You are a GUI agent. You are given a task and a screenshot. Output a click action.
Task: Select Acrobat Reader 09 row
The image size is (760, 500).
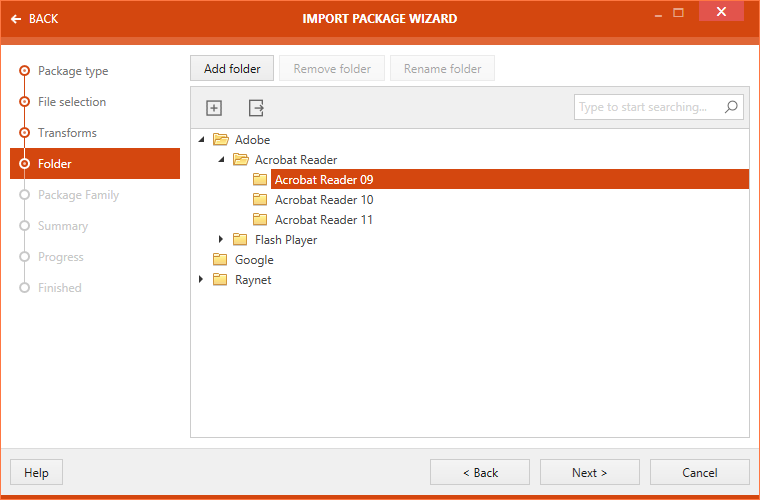pyautogui.click(x=510, y=179)
